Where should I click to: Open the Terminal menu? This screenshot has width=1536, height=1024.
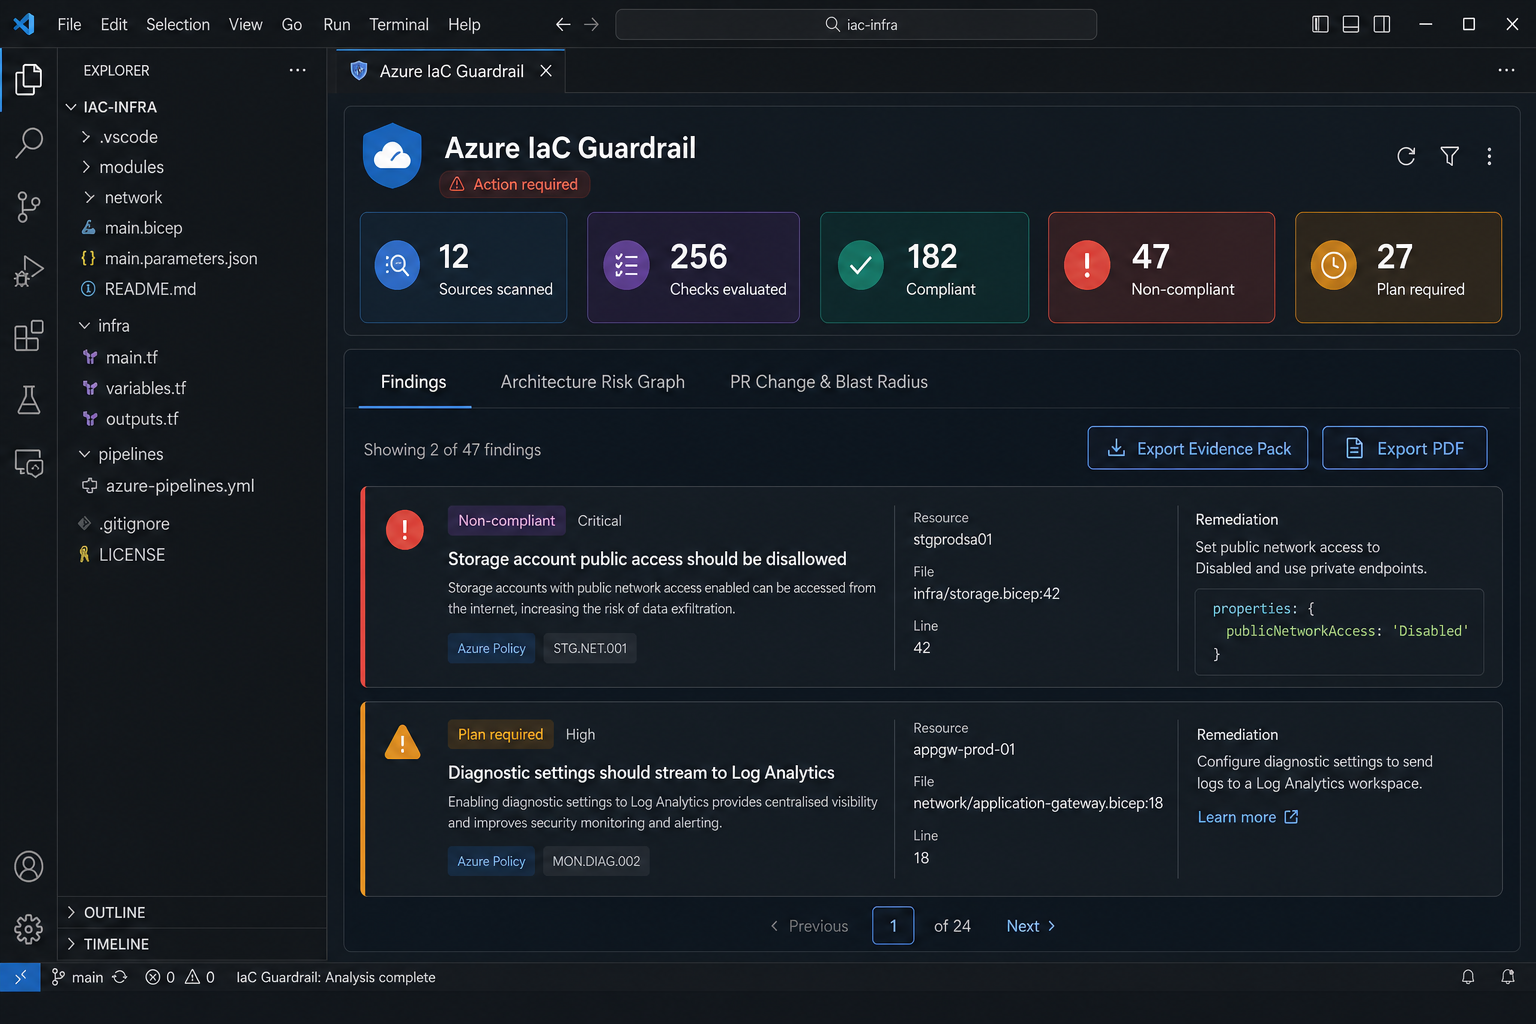pyautogui.click(x=399, y=24)
